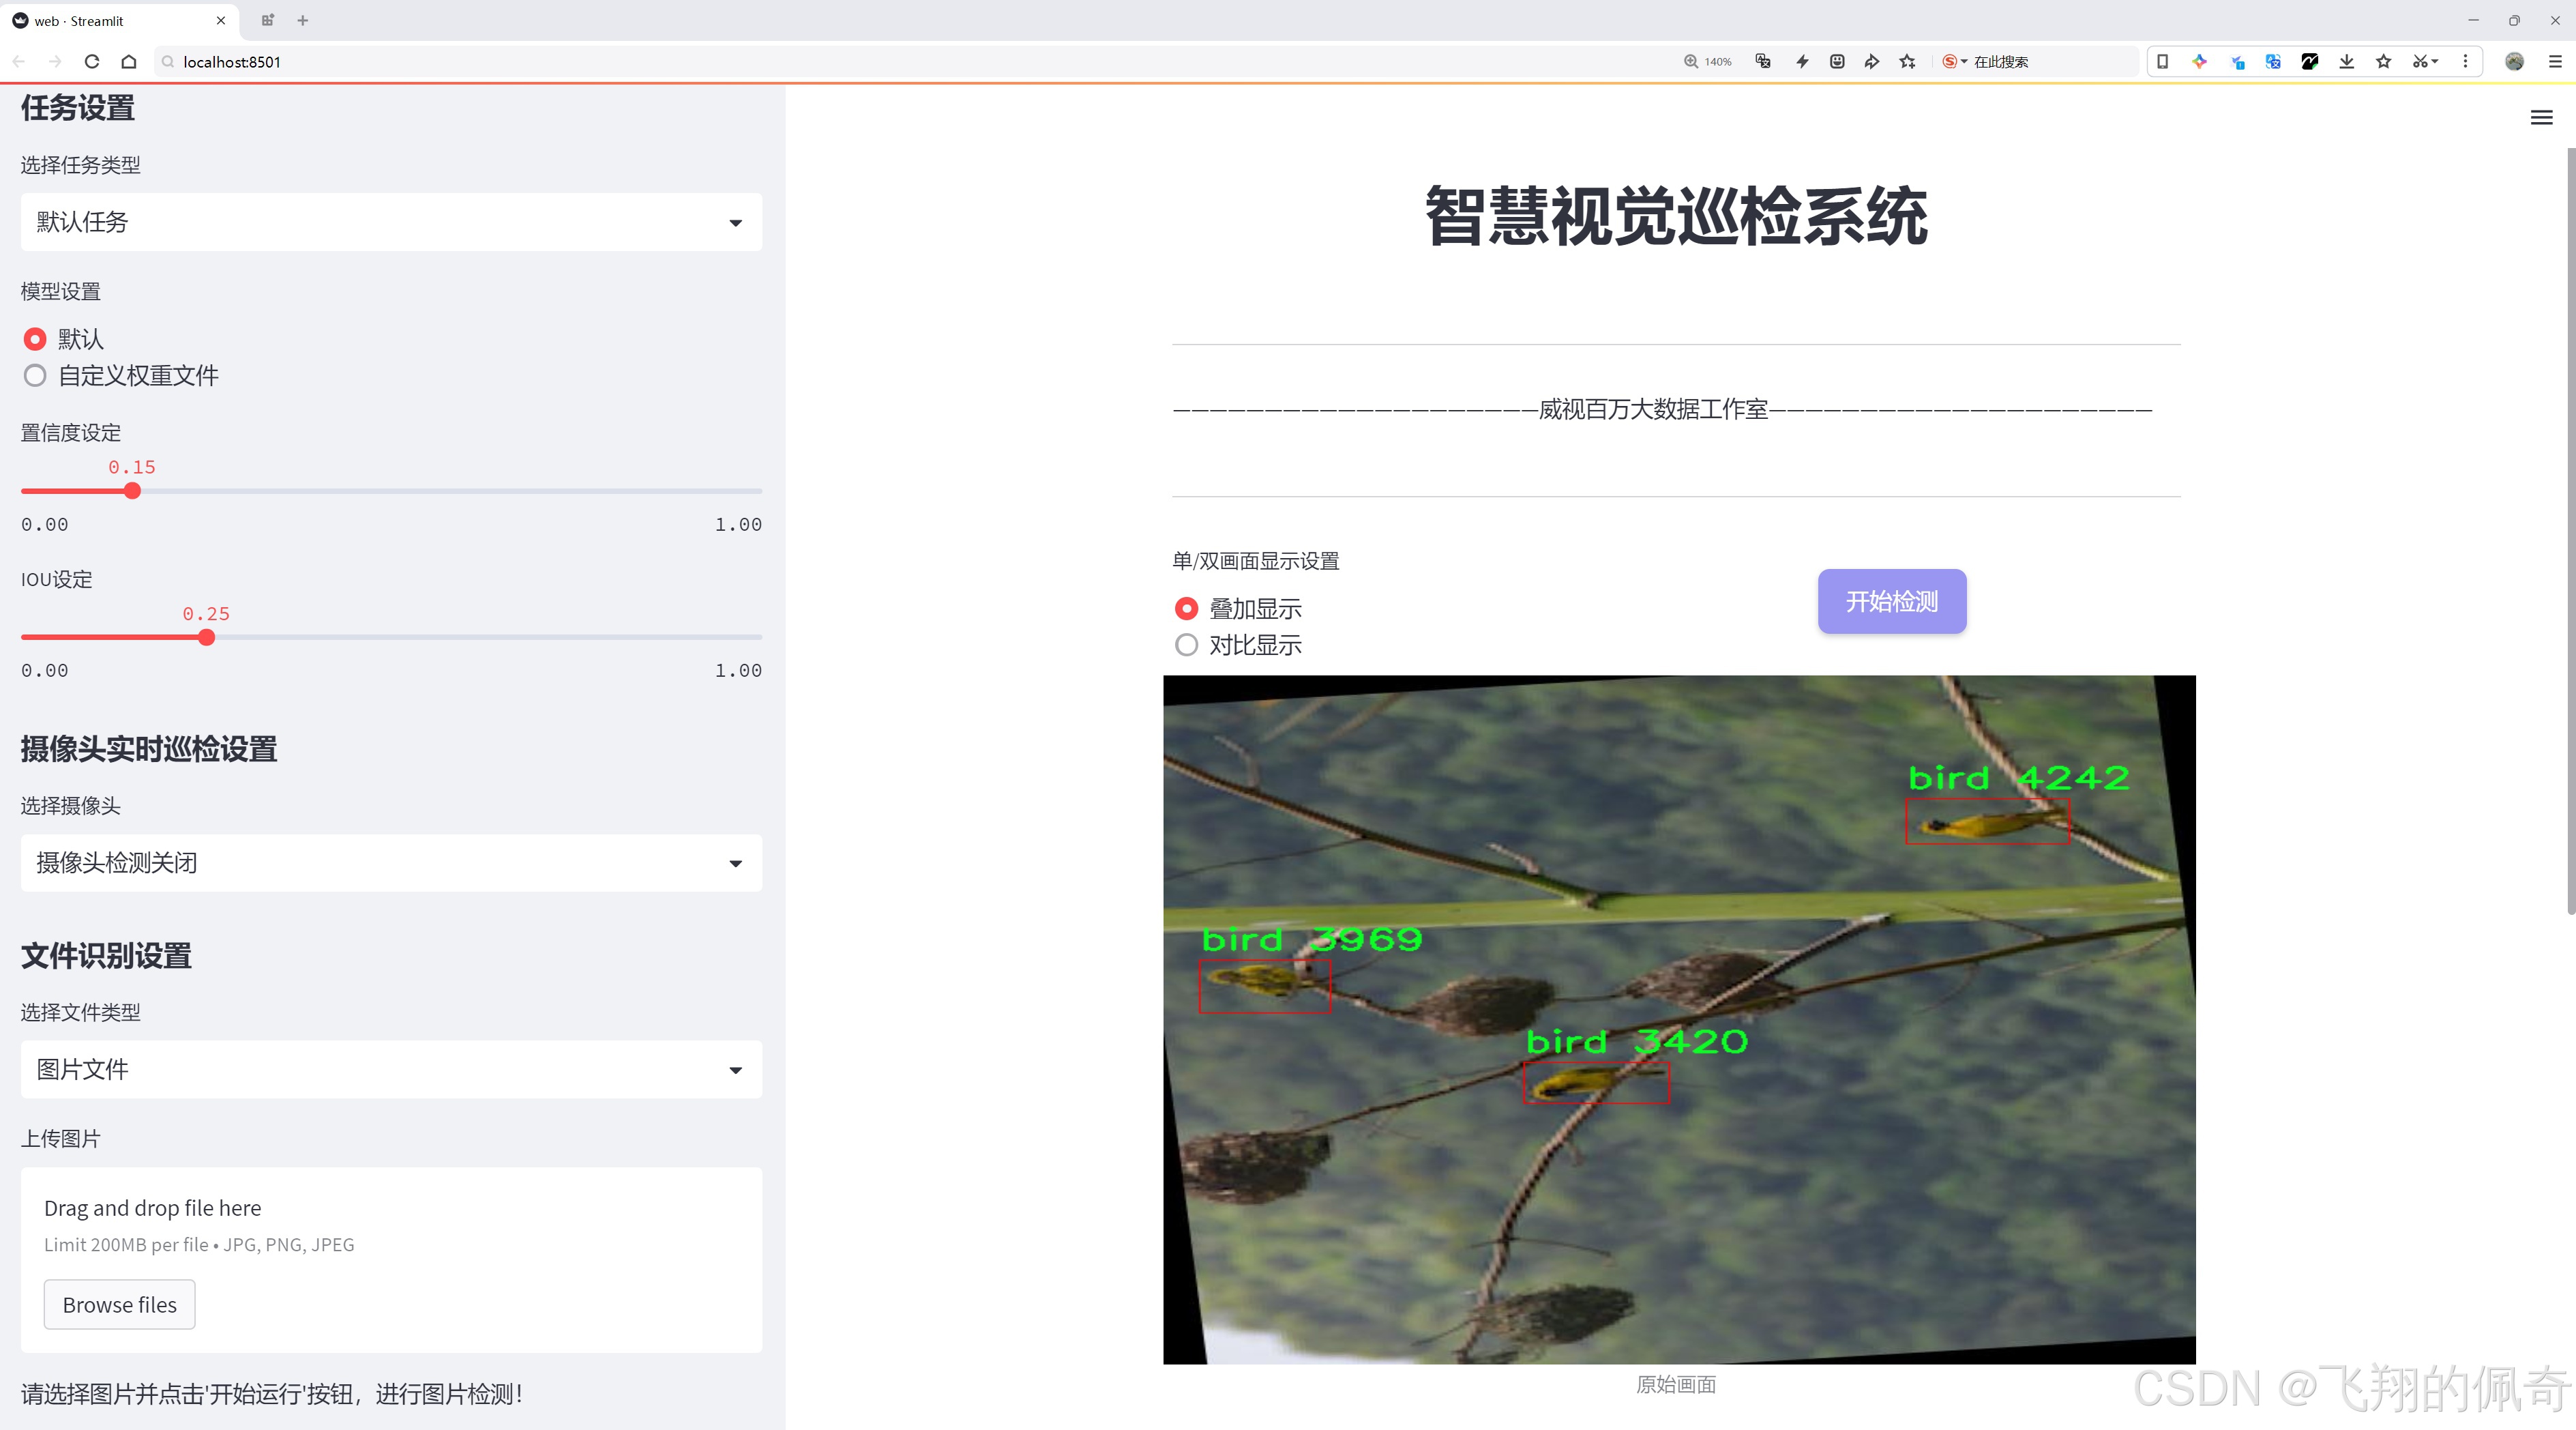This screenshot has width=2576, height=1430.
Task: Select the 自定义权重文件 radio option
Action: point(35,376)
